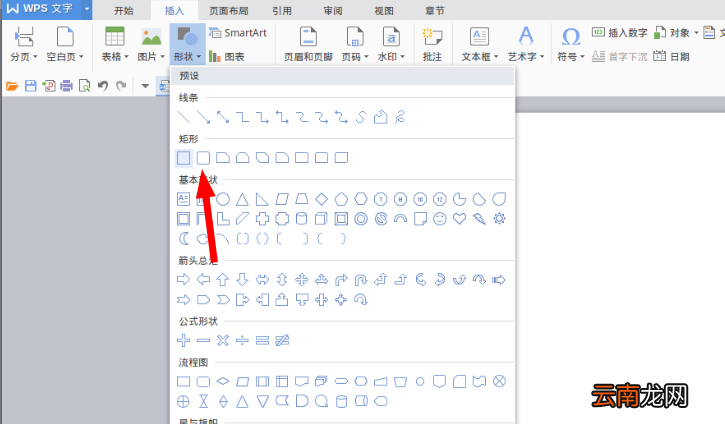Select the cube basic shape

pyautogui.click(x=321, y=219)
